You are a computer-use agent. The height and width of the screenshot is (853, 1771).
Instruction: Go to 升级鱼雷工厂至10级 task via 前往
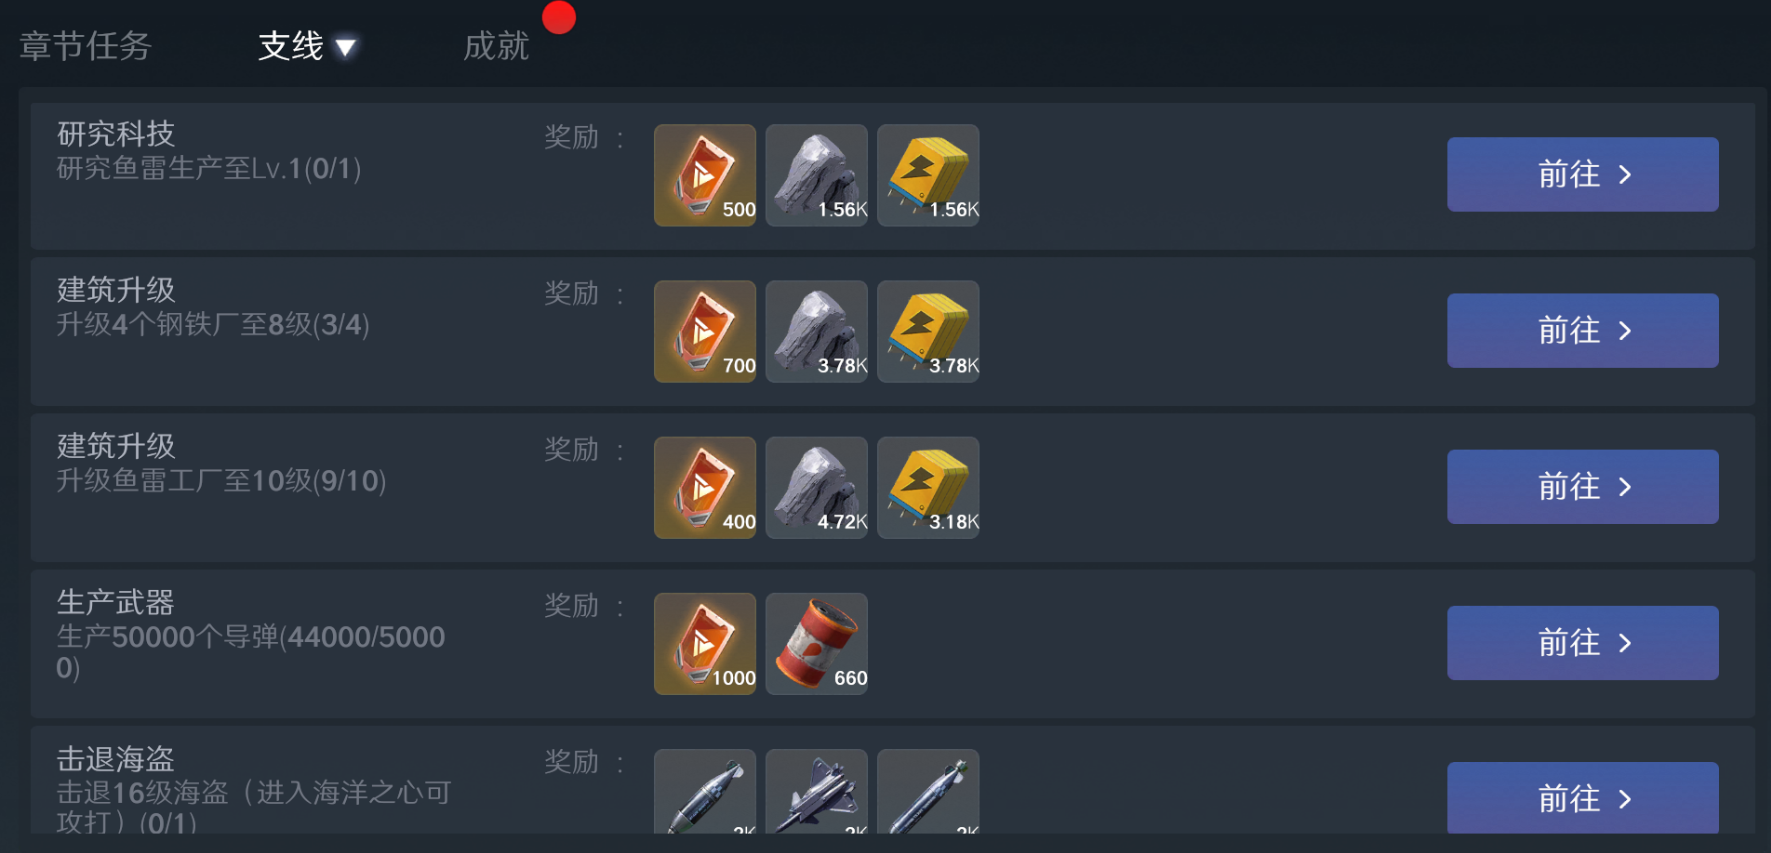[x=1583, y=487]
